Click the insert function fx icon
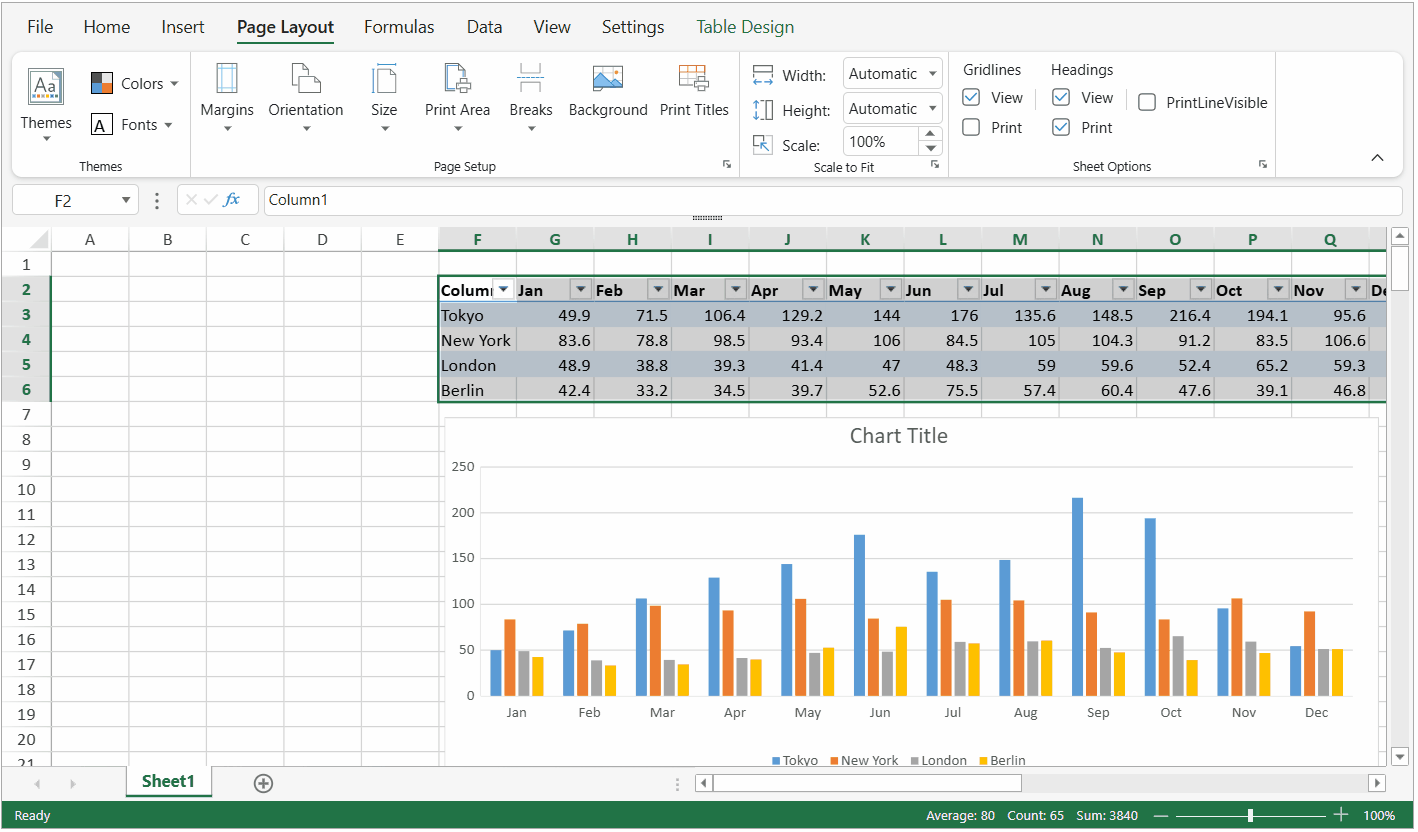Screen dimensions: 1418x832 click(232, 200)
